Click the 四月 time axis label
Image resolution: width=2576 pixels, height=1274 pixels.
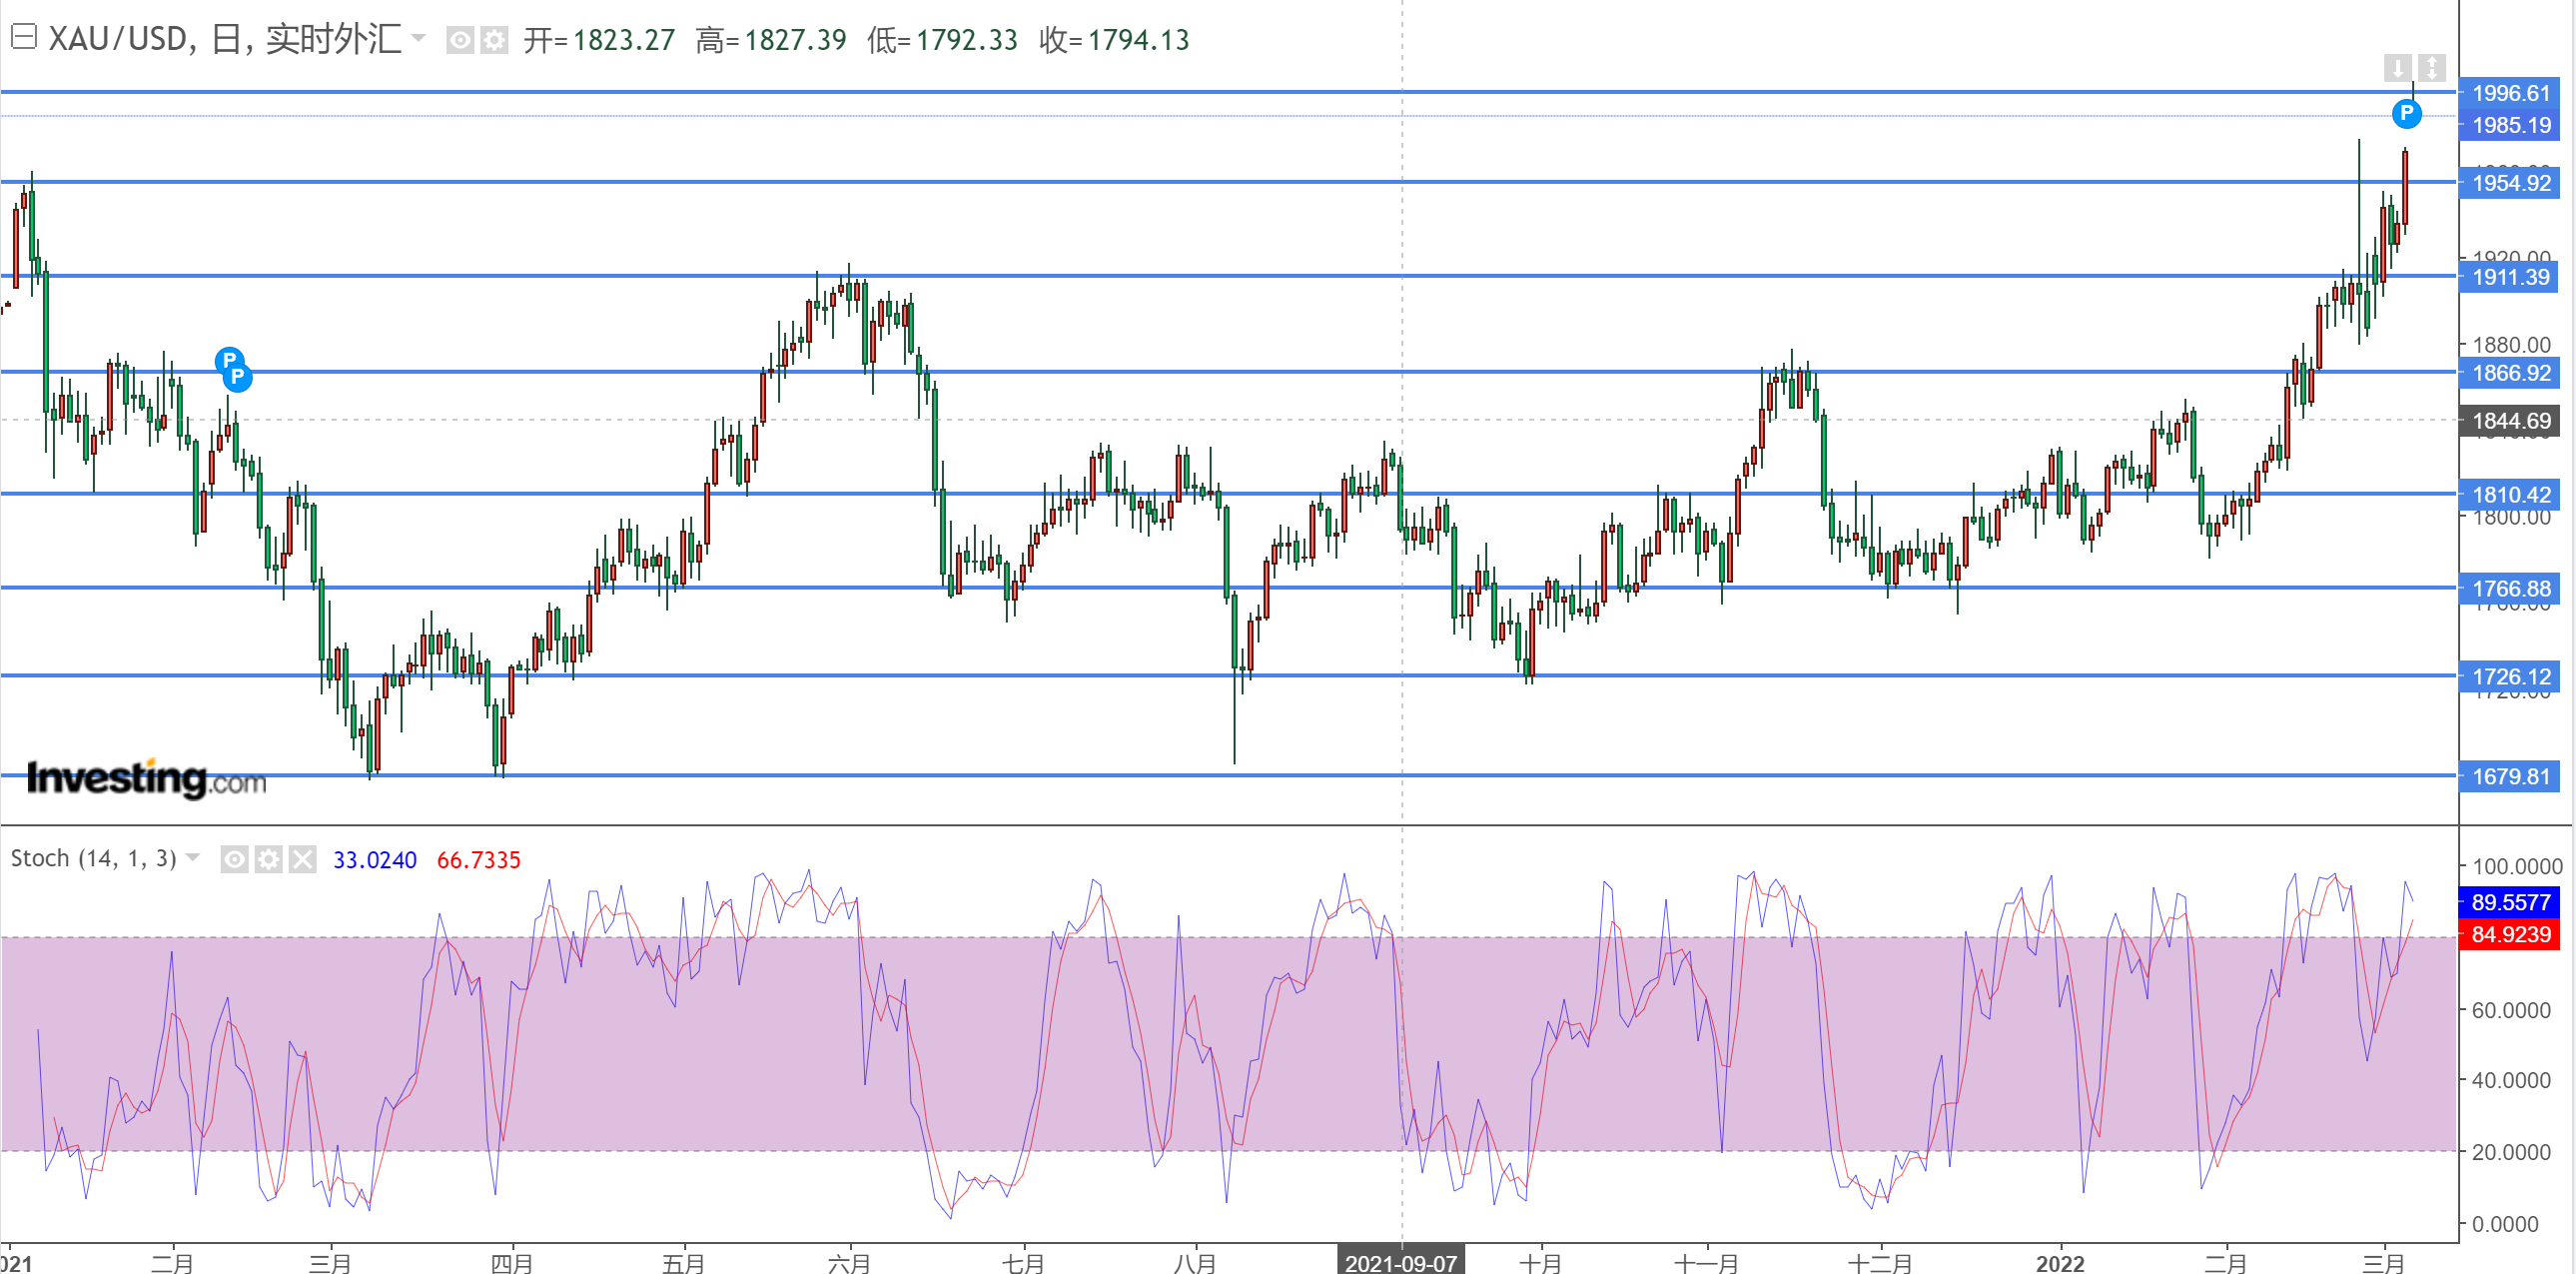pyautogui.click(x=512, y=1264)
